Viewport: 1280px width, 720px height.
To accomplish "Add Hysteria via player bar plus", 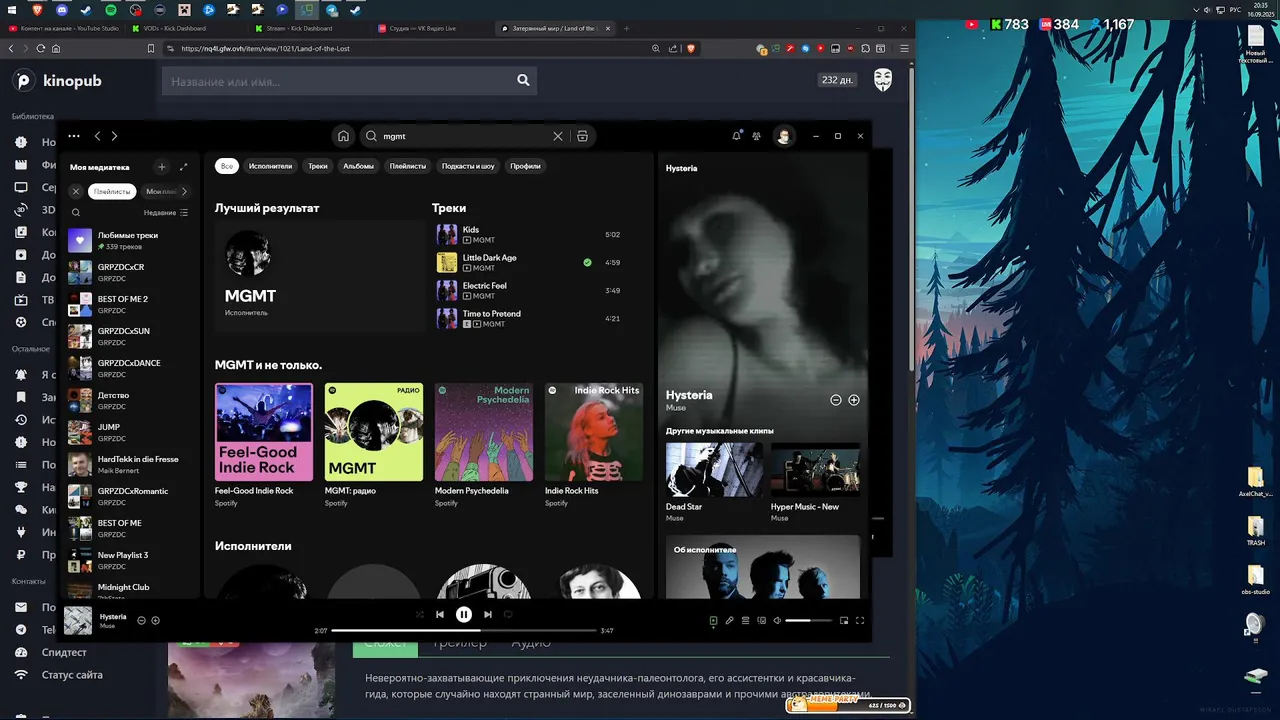I will click(x=155, y=621).
